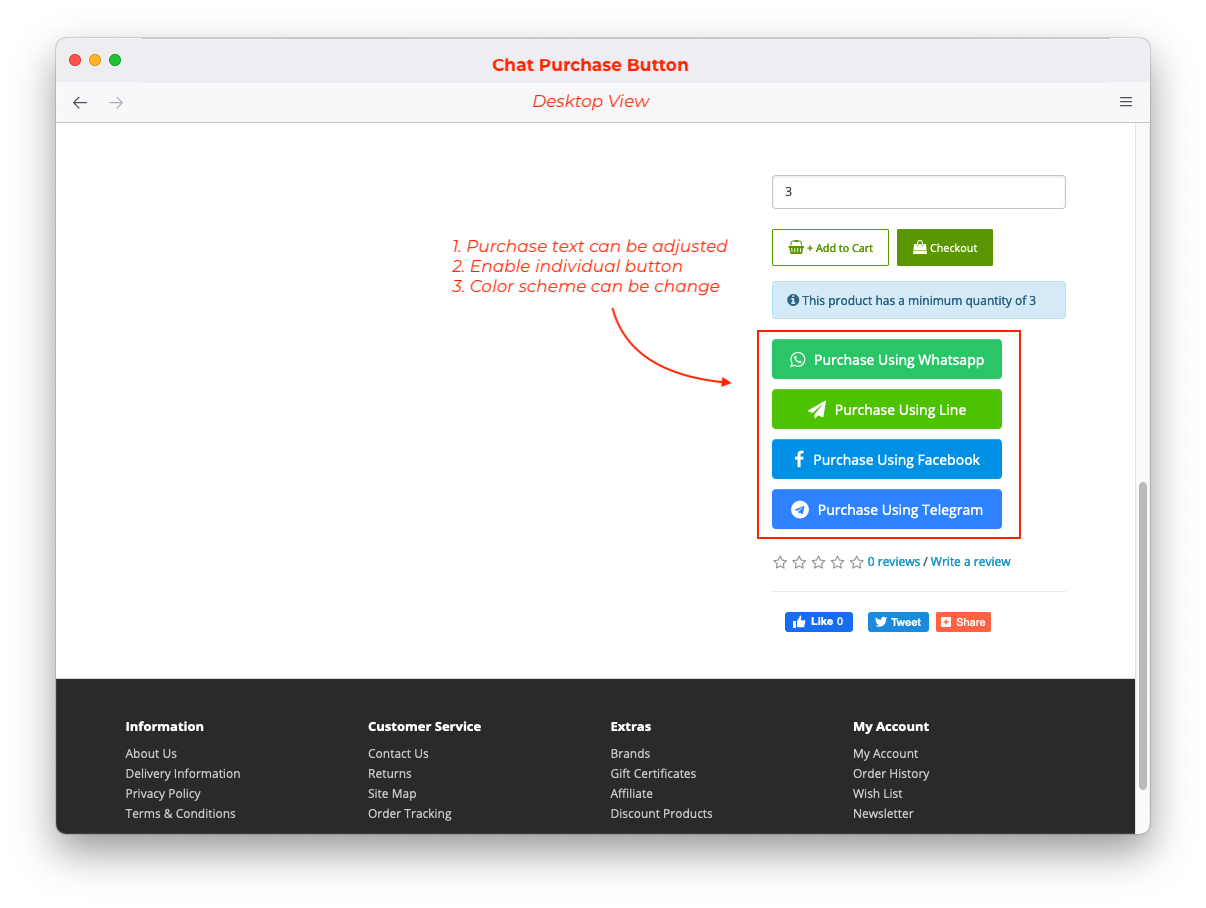Open Affiliate footer link

point(632,794)
